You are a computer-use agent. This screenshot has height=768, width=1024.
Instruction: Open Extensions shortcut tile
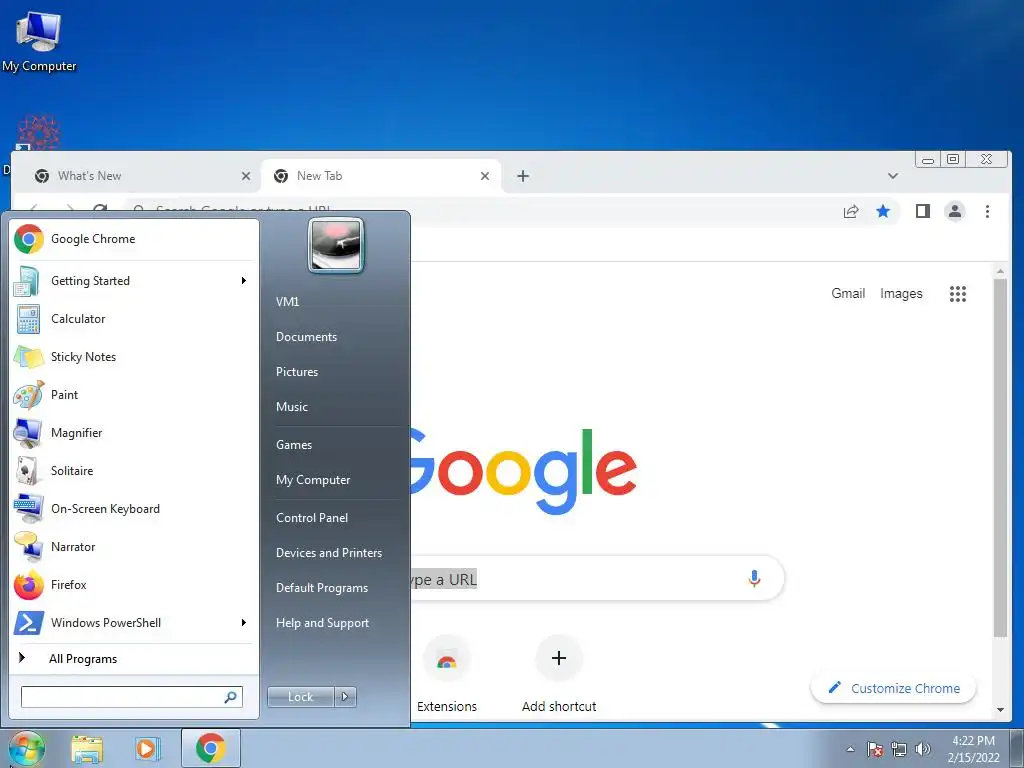click(447, 675)
